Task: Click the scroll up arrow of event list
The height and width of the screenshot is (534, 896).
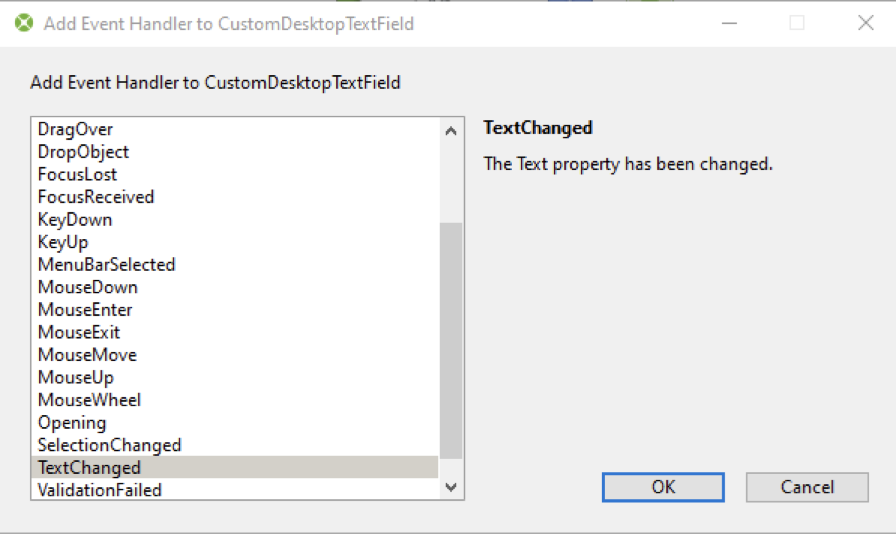Action: (x=451, y=131)
